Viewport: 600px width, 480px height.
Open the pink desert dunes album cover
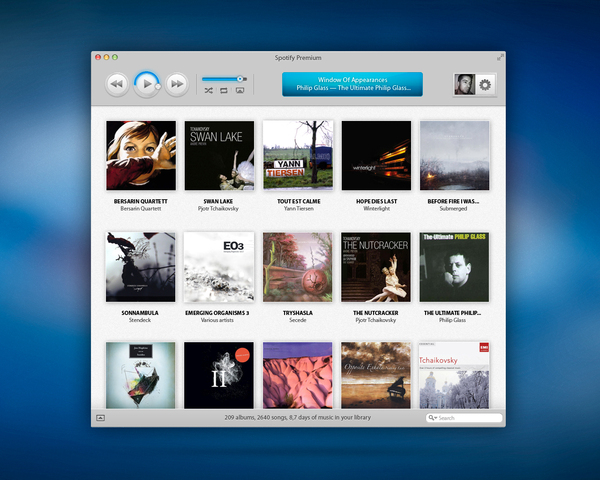(298, 375)
